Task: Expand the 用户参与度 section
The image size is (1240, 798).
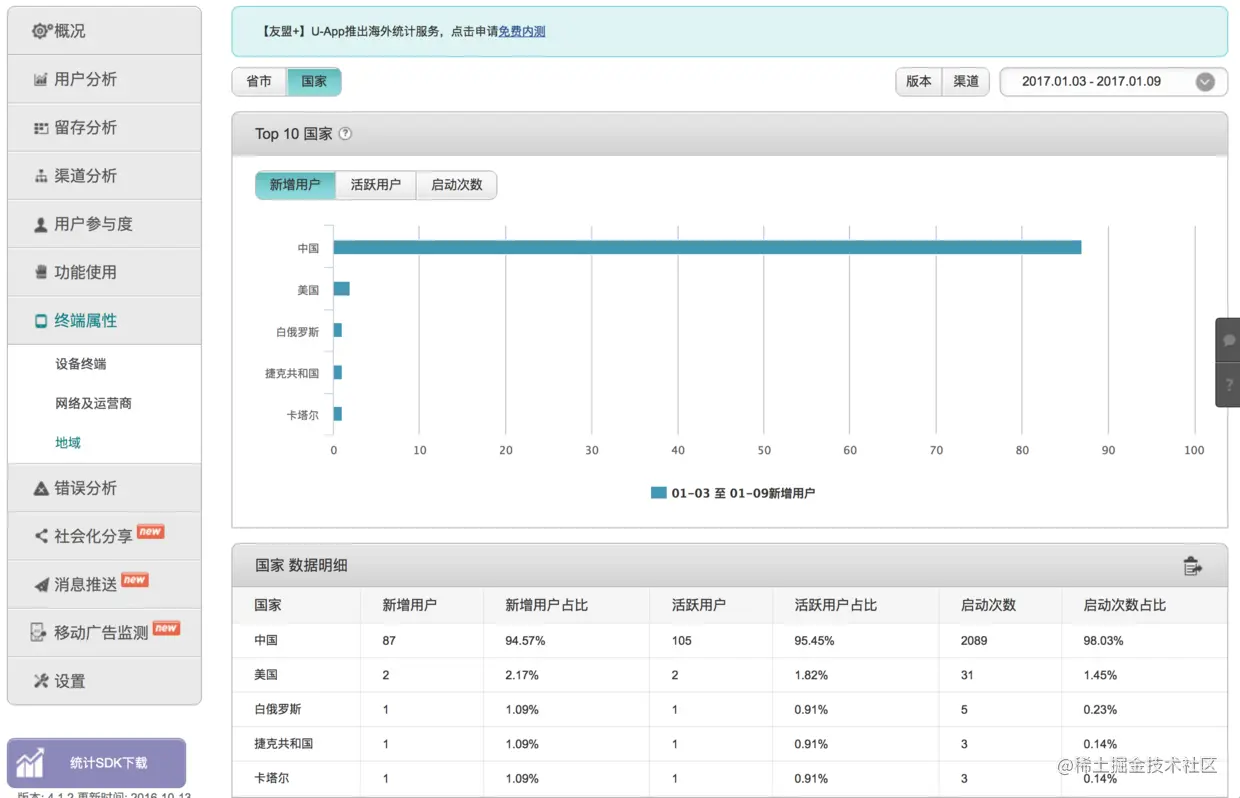Action: [104, 224]
